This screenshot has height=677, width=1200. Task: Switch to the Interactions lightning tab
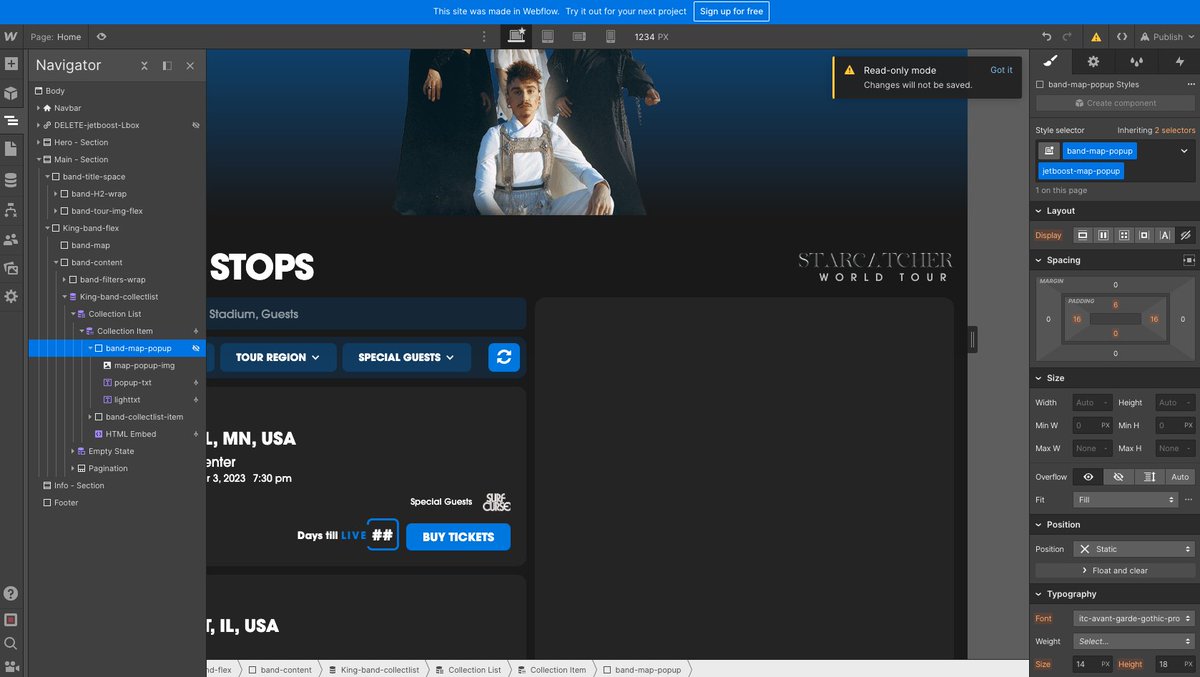[1179, 62]
